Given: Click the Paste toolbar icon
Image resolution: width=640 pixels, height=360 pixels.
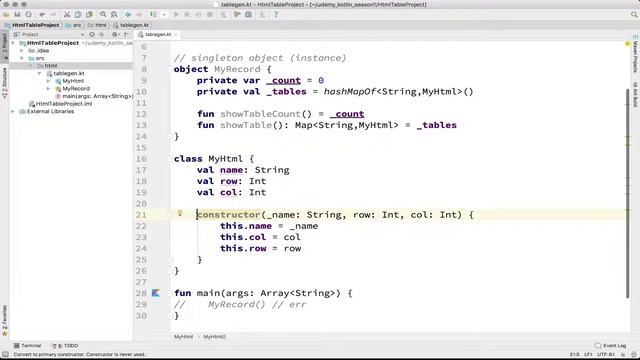Looking at the screenshot, I should tap(89, 15).
